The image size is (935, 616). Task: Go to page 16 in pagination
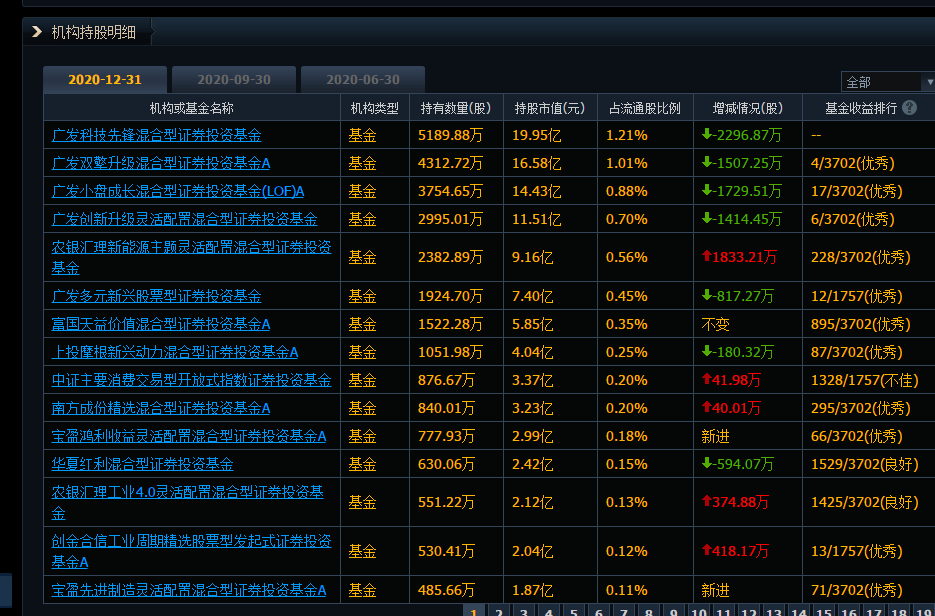pos(849,611)
